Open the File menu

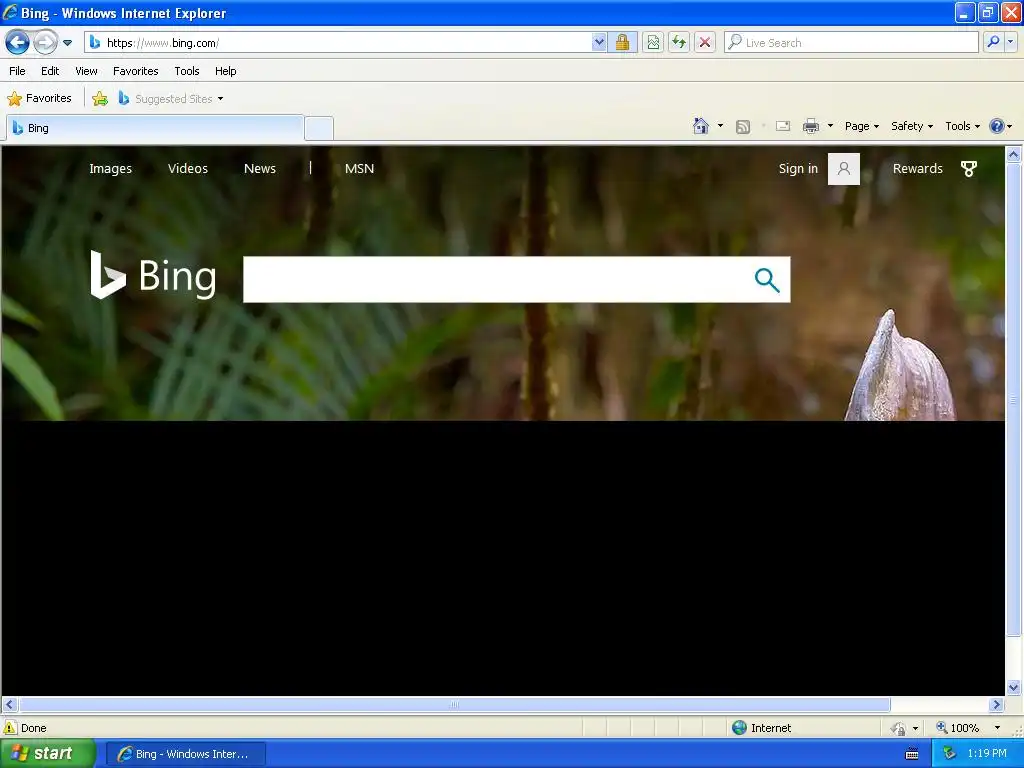[18, 71]
